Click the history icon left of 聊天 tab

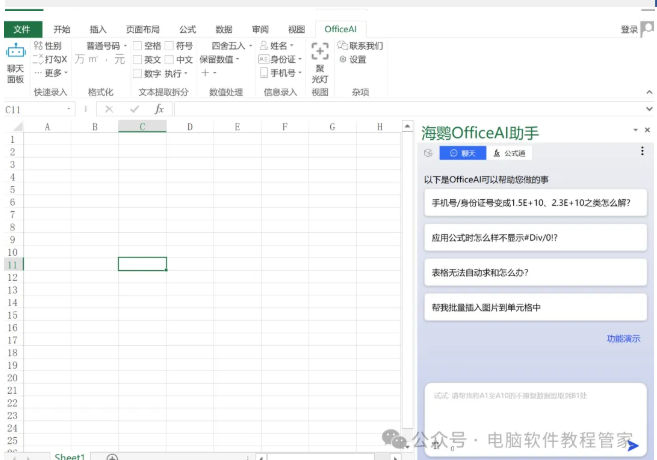click(x=428, y=153)
